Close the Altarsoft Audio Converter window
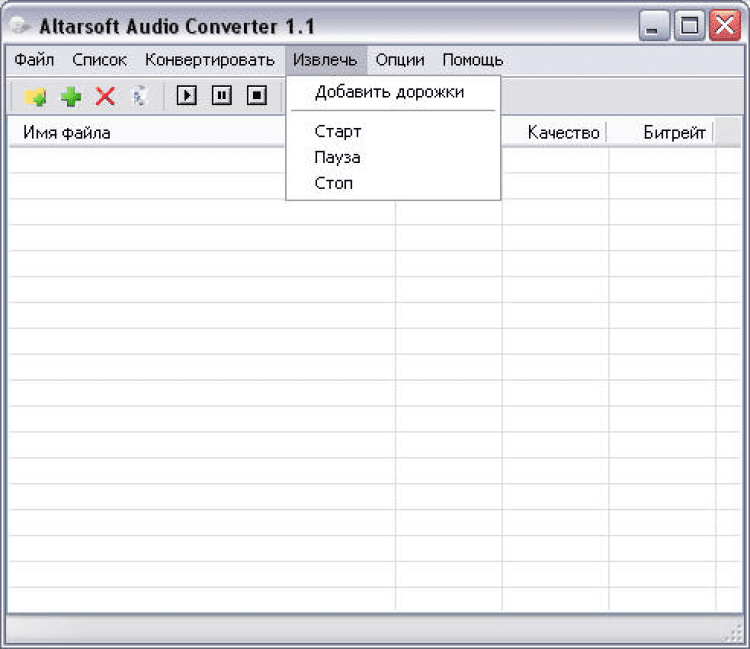The width and height of the screenshot is (750, 649). click(x=725, y=25)
